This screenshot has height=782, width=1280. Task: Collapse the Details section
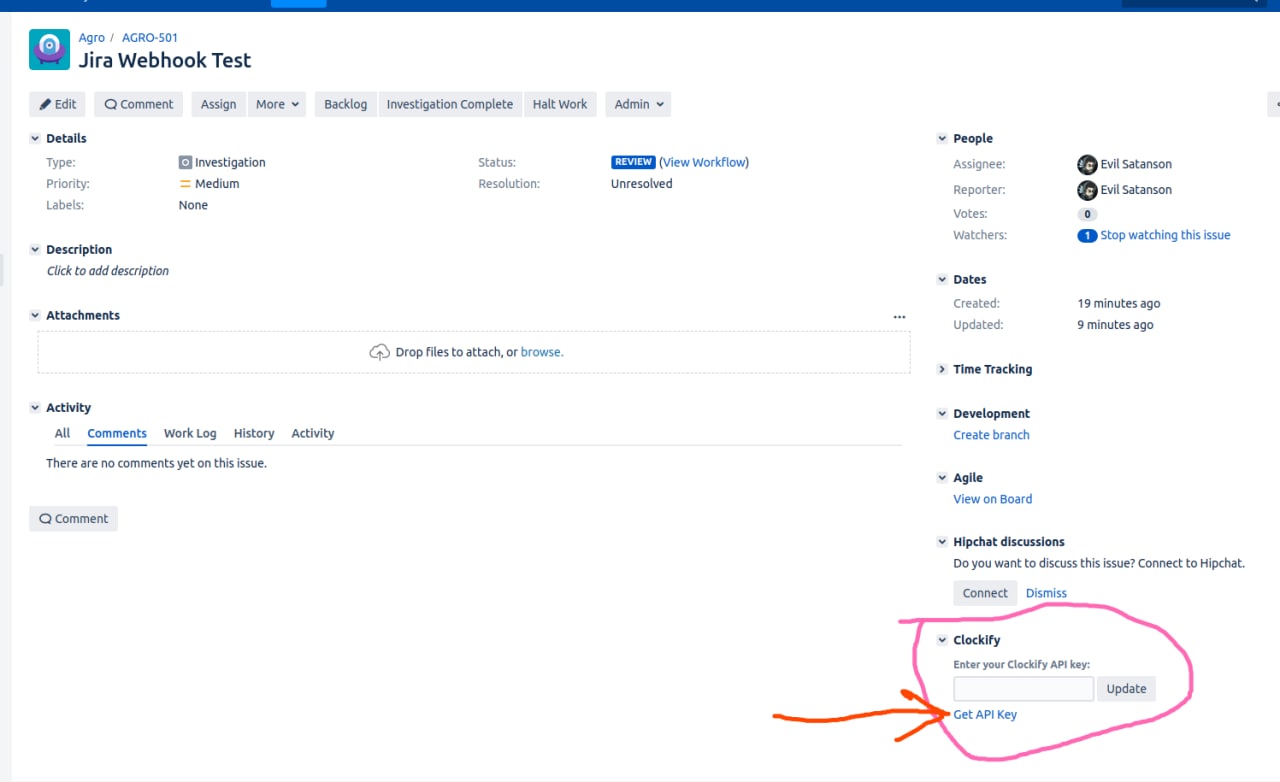35,138
